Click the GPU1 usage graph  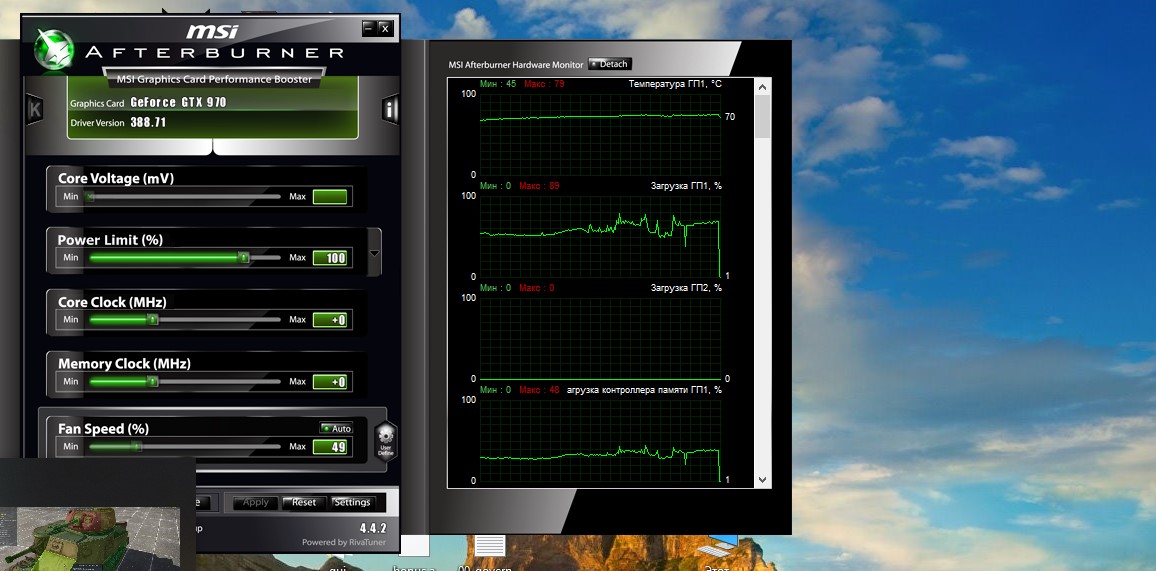(600, 236)
